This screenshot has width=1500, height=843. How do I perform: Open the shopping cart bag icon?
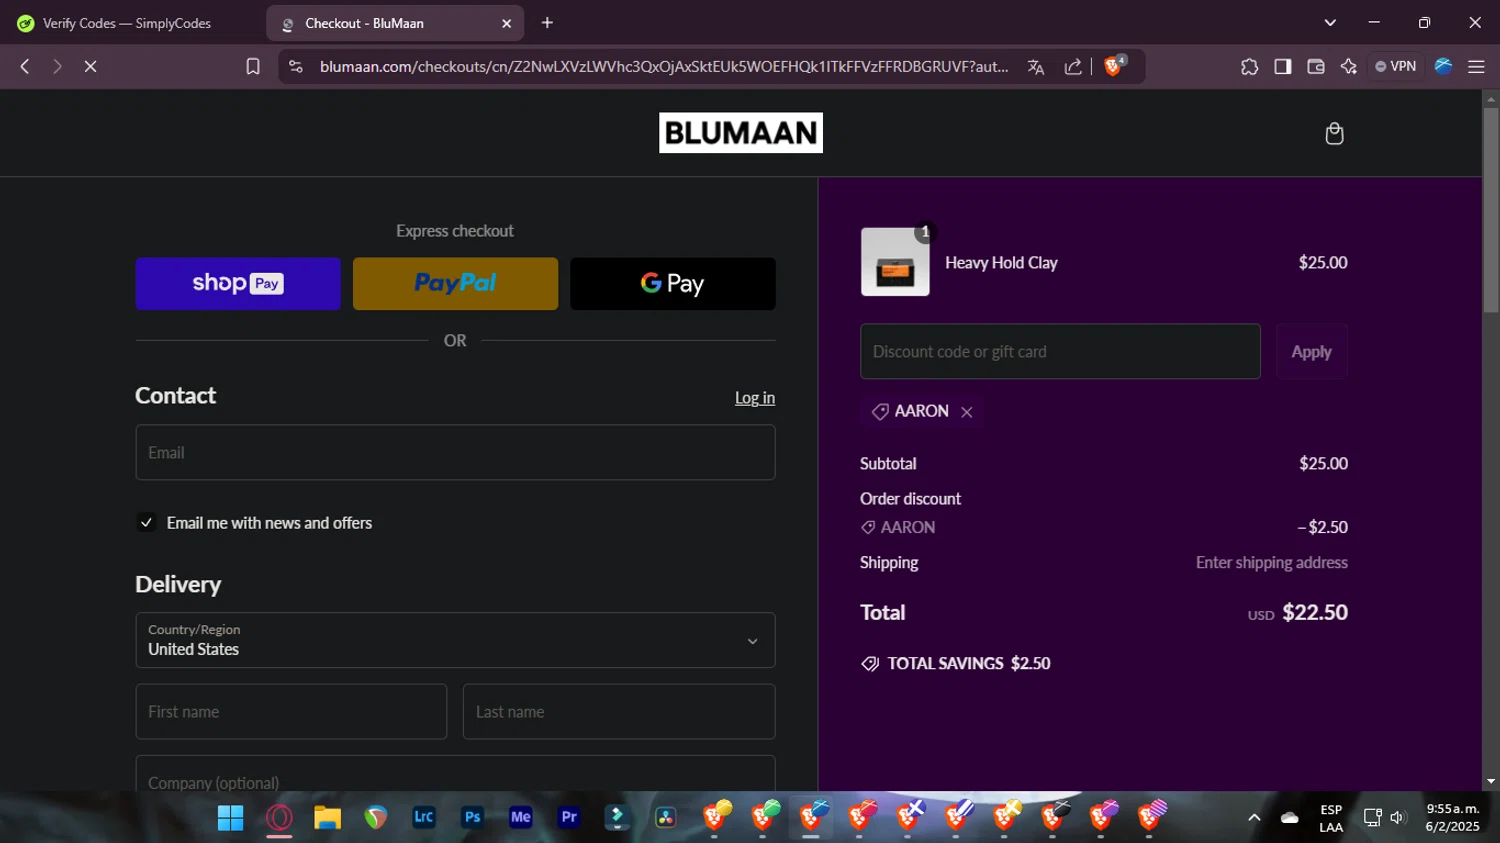point(1334,134)
